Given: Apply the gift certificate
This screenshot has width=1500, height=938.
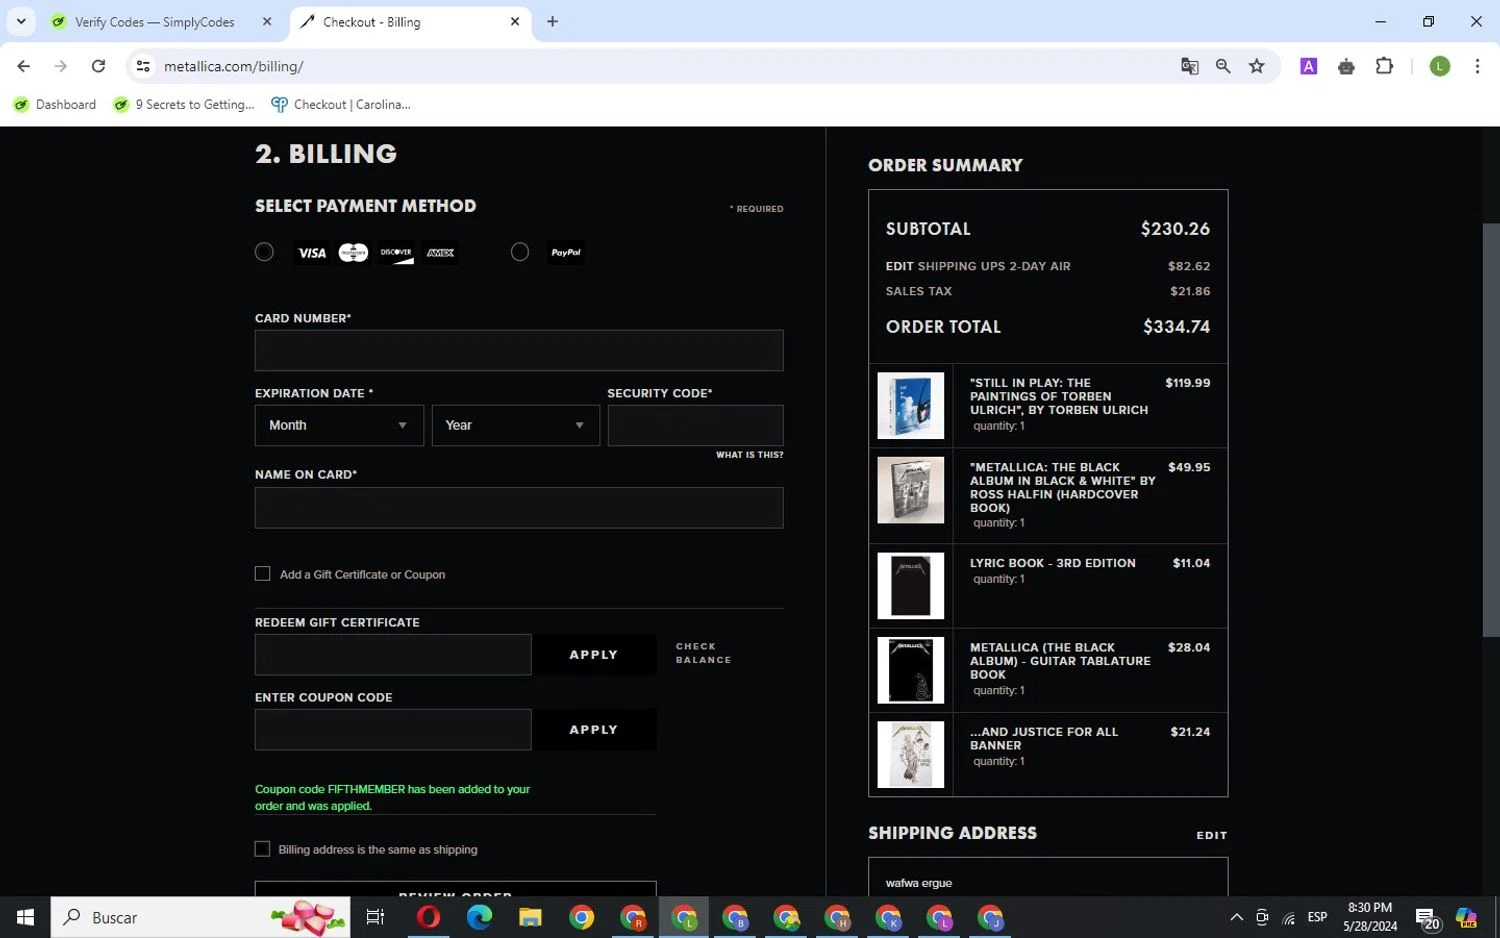Looking at the screenshot, I should coord(594,655).
